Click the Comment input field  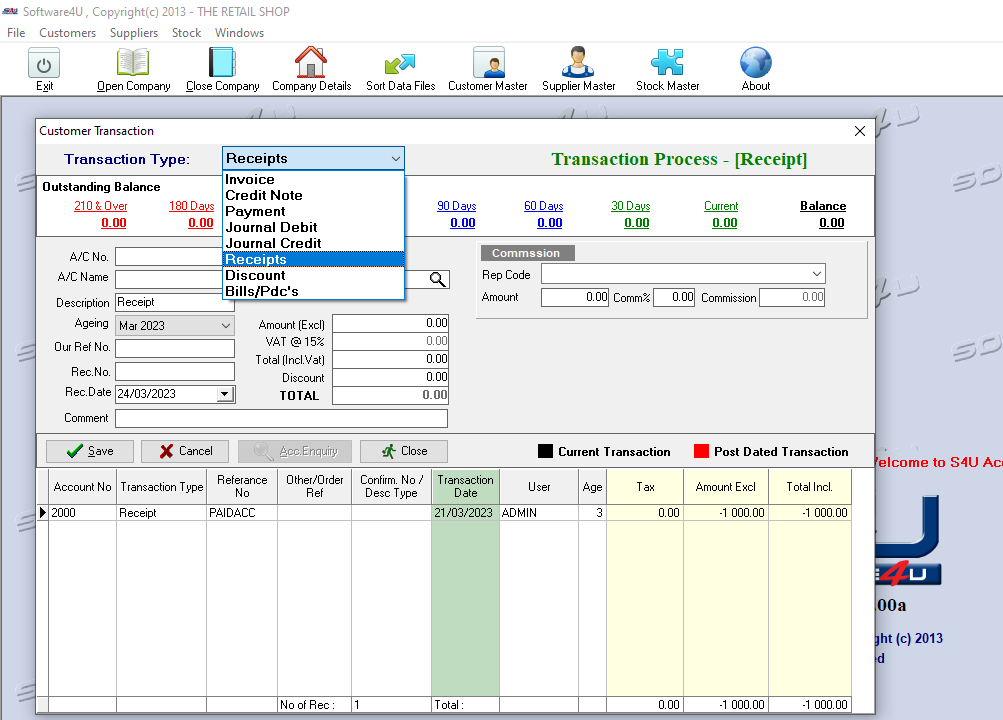coord(281,418)
